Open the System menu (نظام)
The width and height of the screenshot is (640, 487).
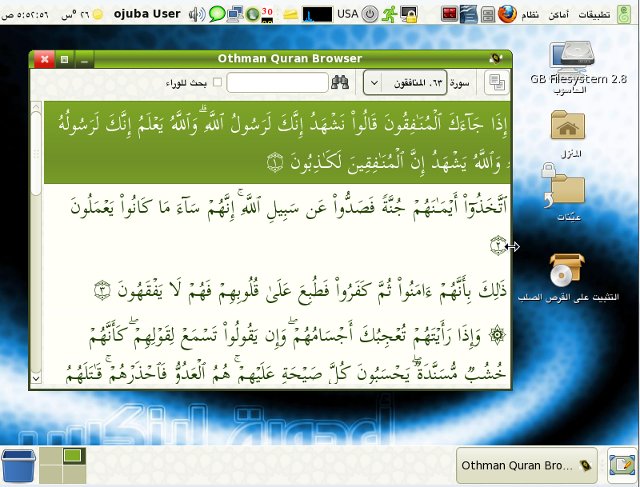(x=530, y=15)
